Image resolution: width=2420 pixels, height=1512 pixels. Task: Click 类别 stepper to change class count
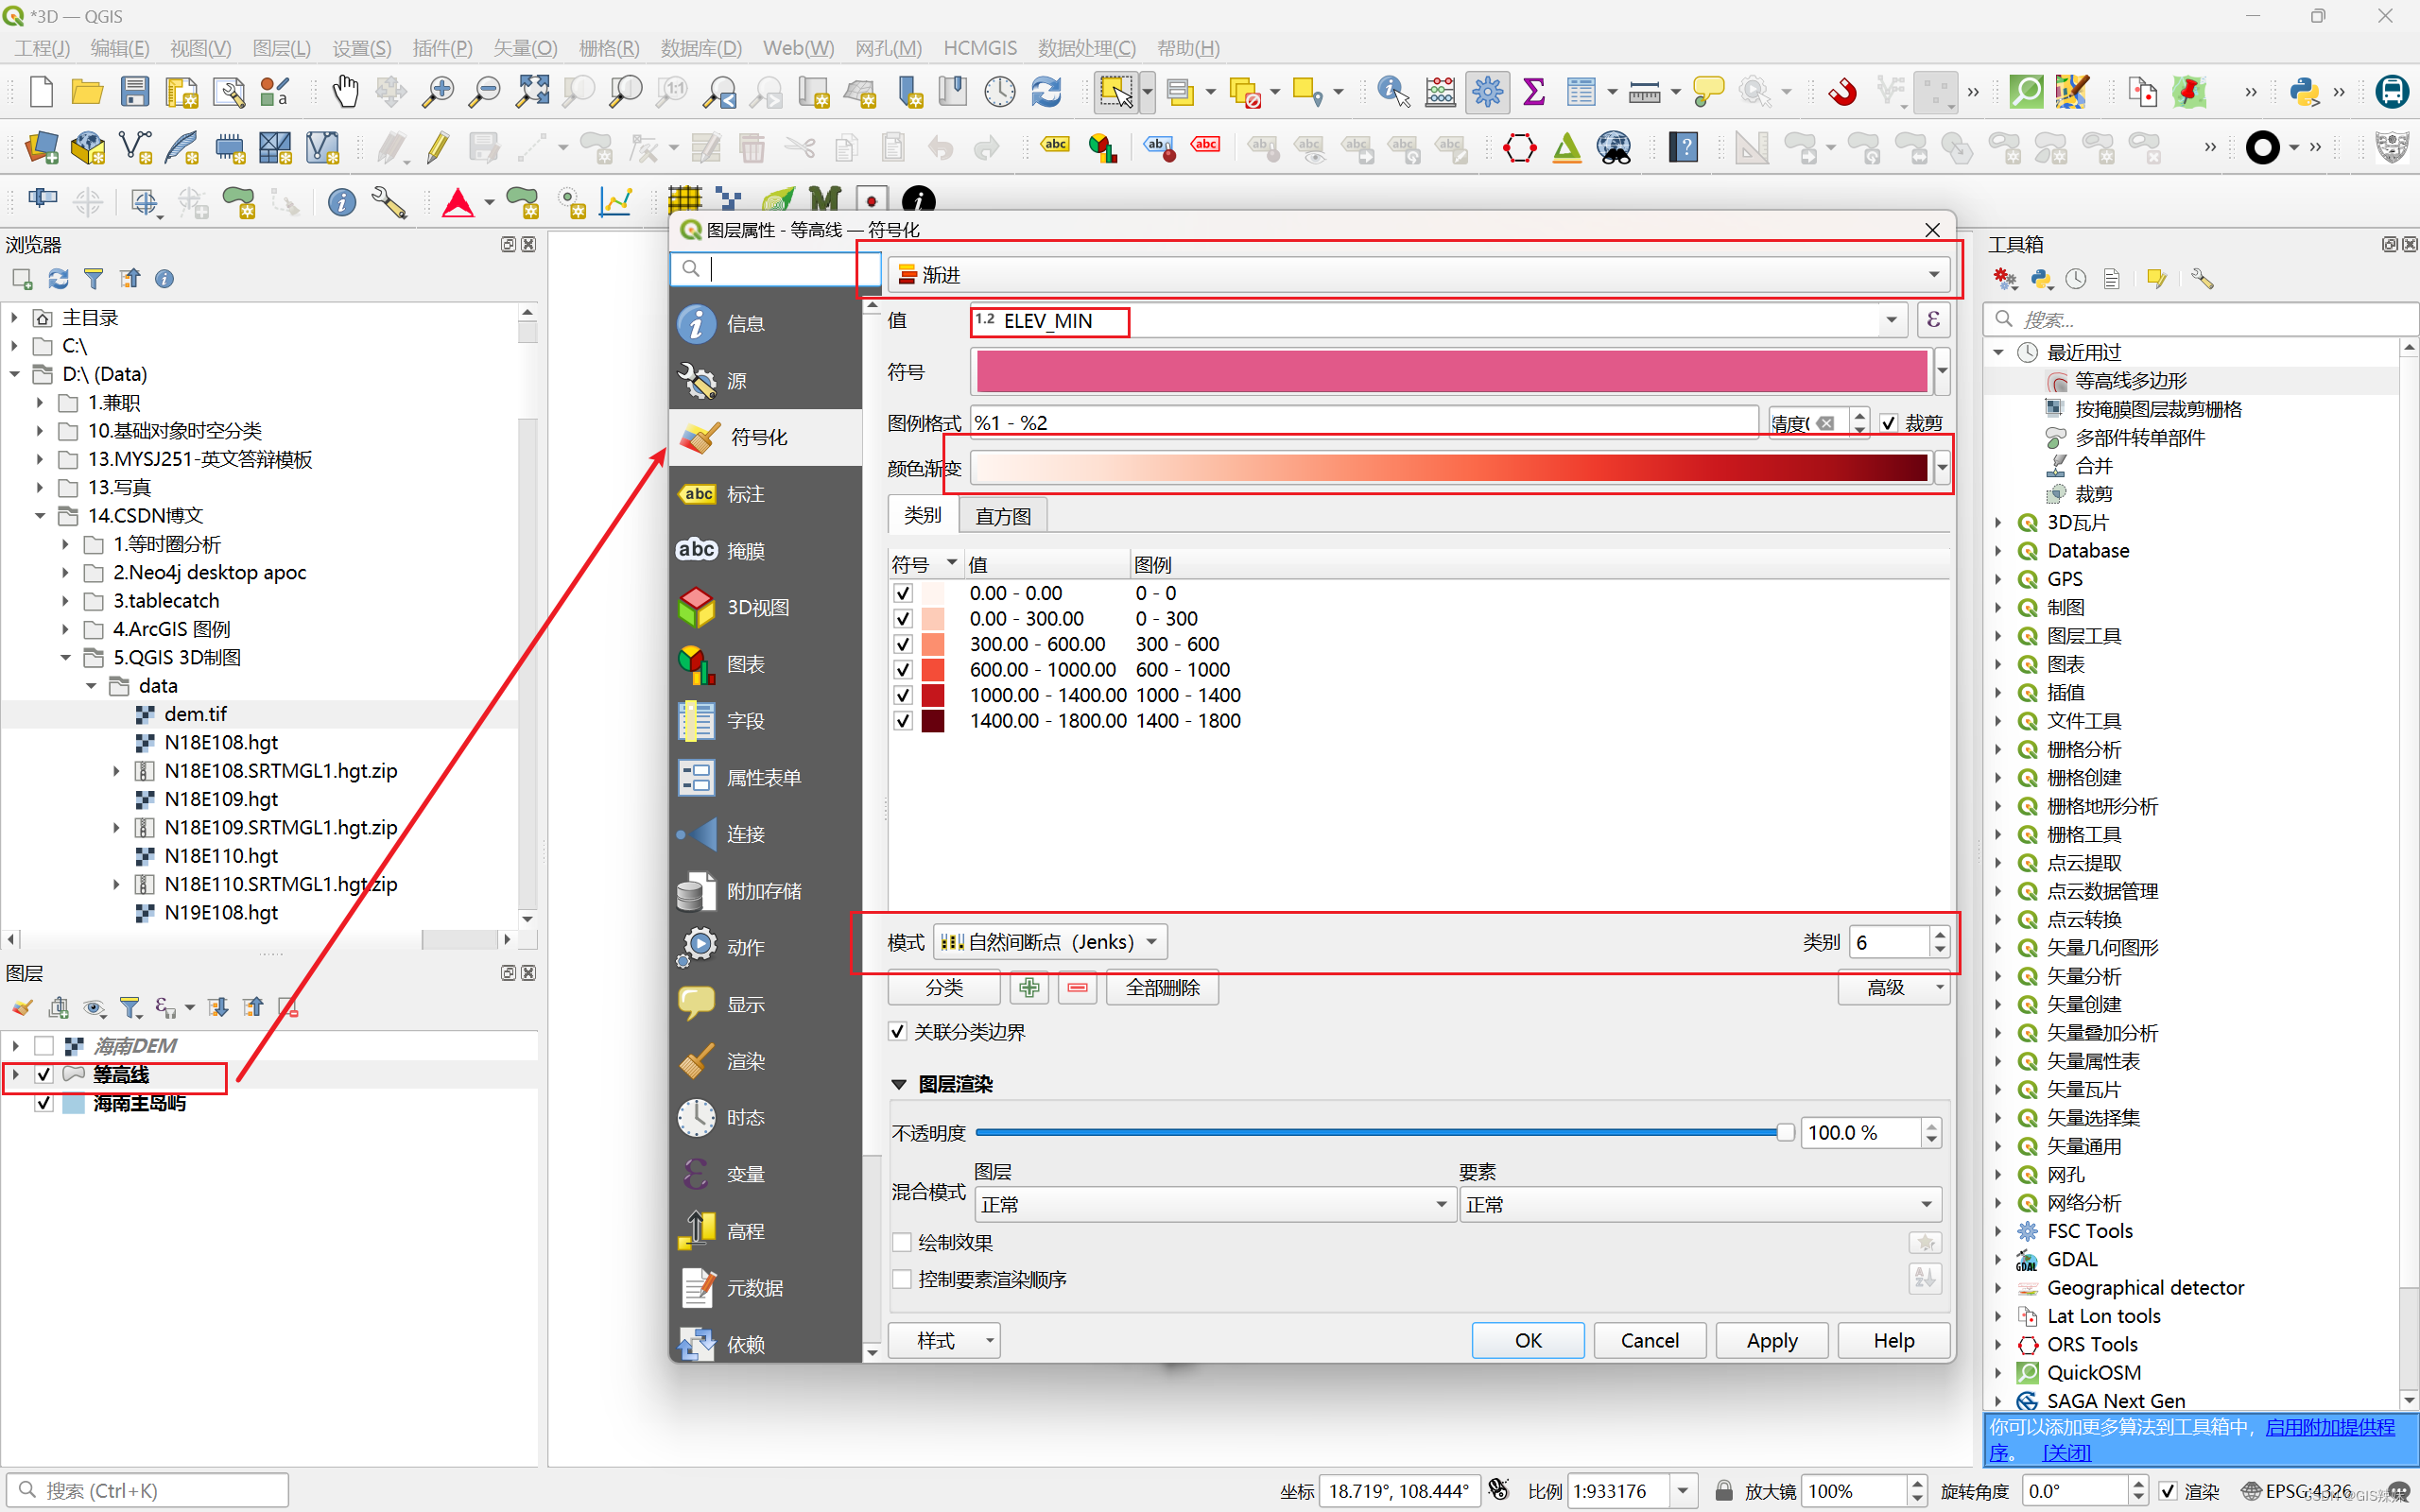tap(1937, 940)
